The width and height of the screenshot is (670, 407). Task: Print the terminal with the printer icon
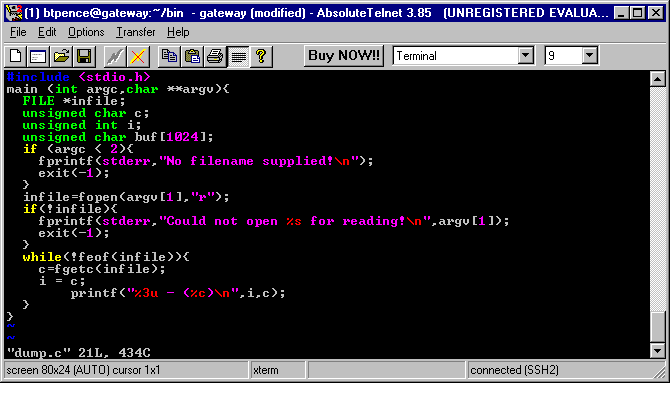click(214, 56)
